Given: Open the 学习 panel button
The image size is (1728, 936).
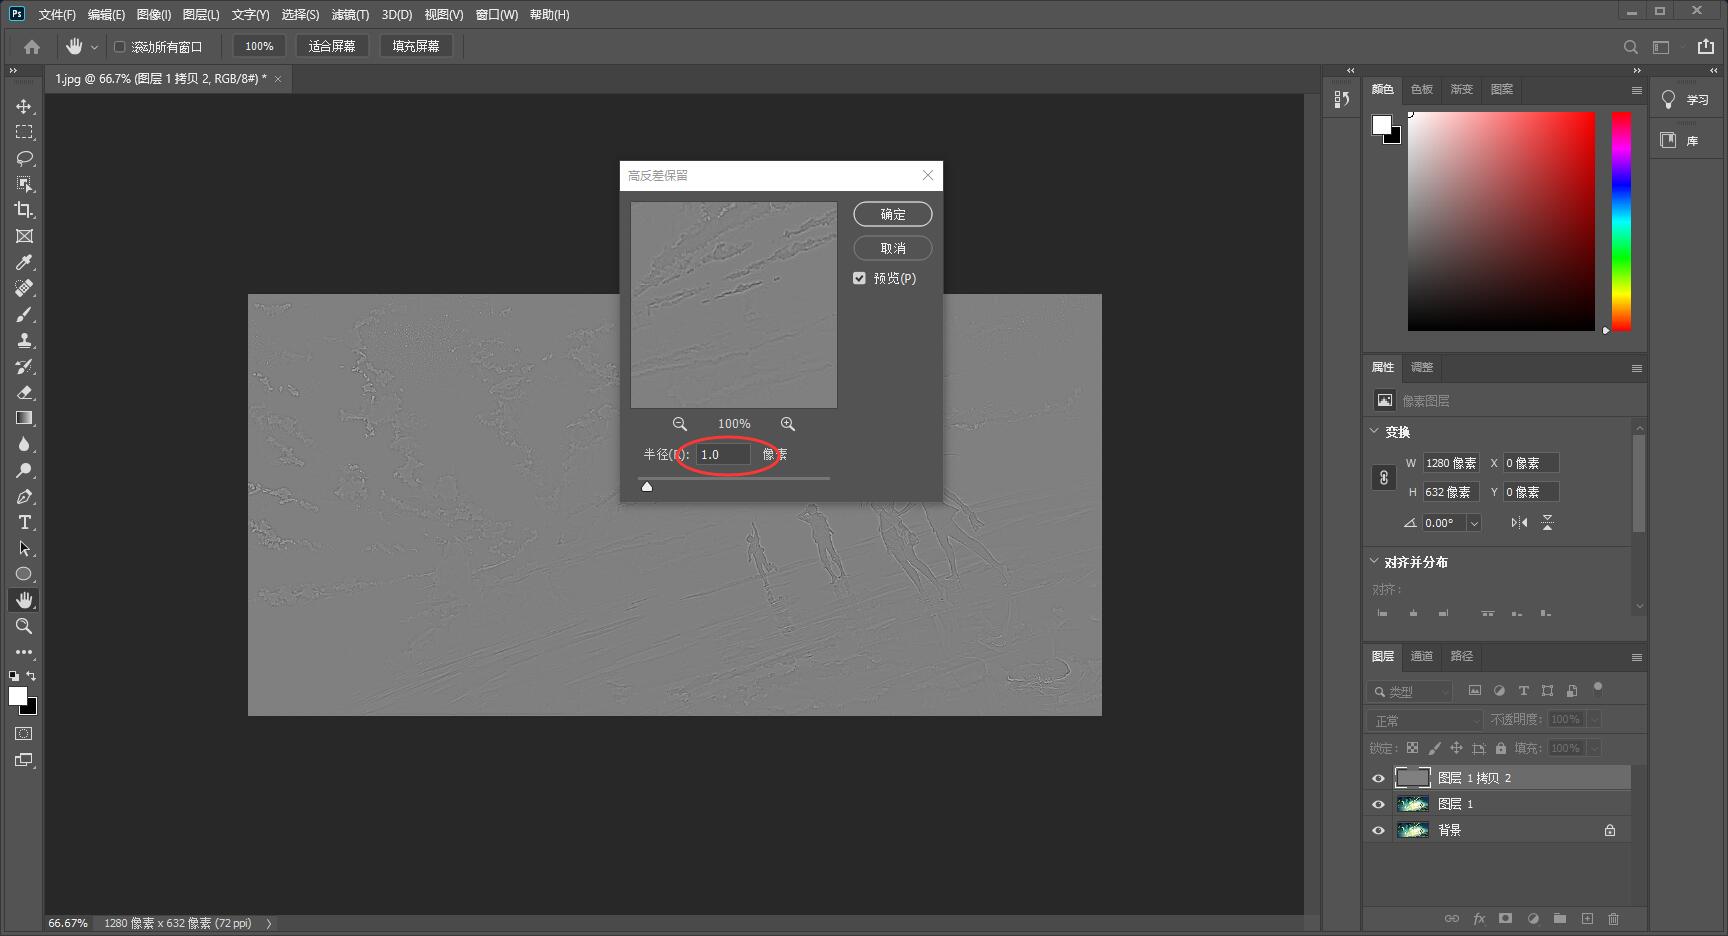Looking at the screenshot, I should 1687,99.
